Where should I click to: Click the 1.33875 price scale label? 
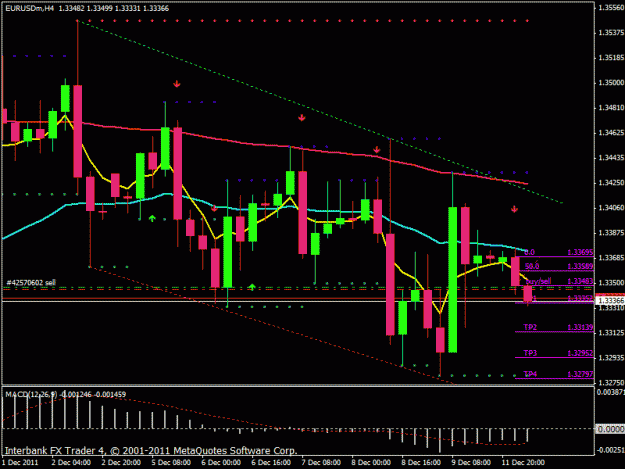point(611,233)
